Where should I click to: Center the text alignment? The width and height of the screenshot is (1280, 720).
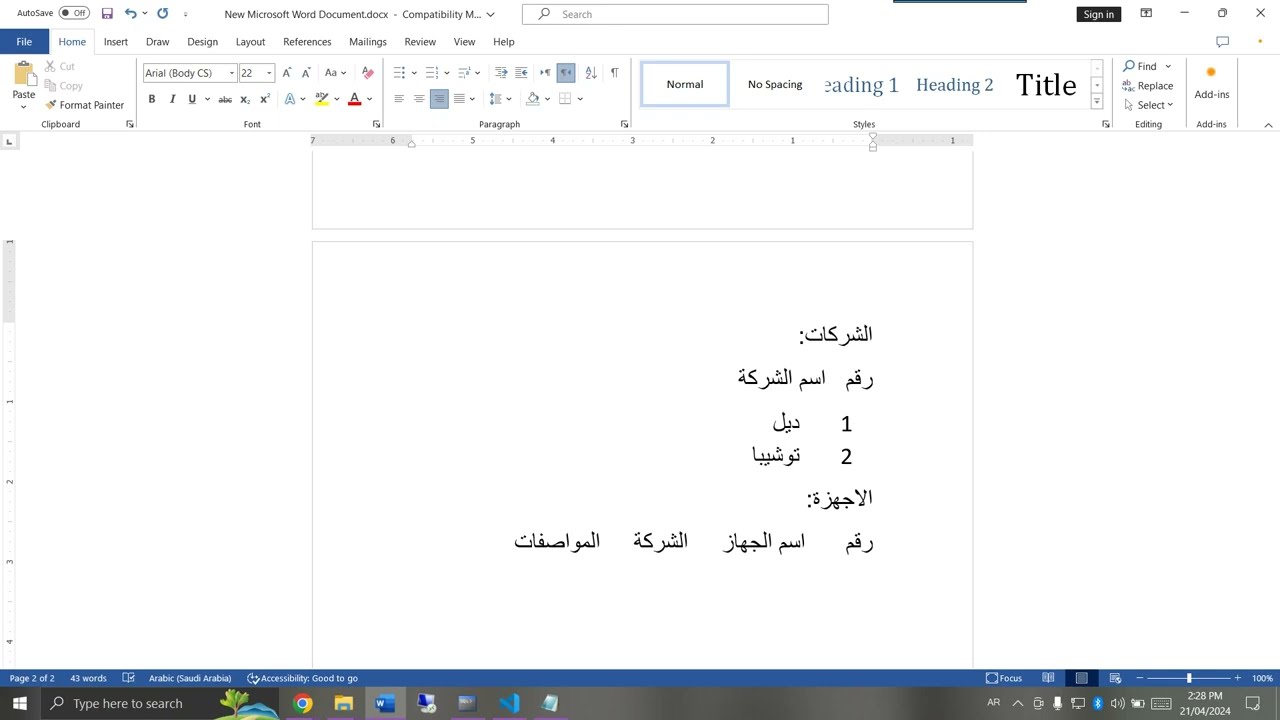[x=419, y=99]
